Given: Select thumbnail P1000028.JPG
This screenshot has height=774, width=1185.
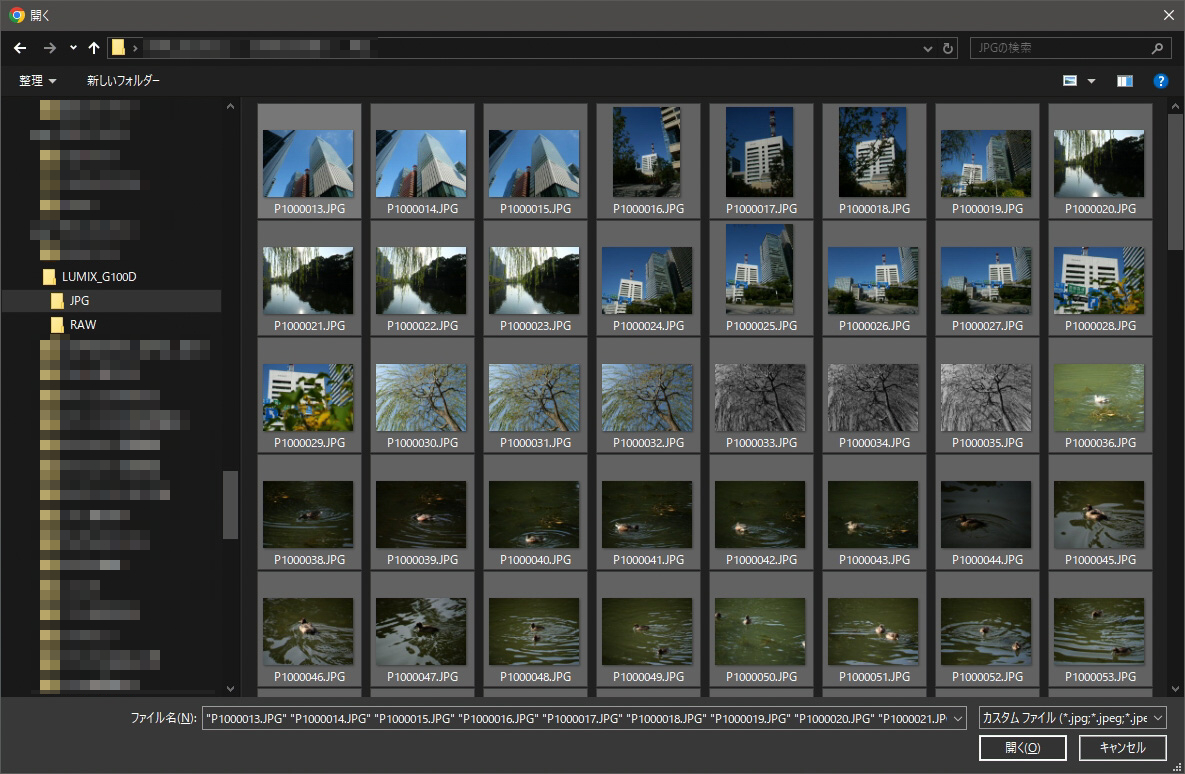Looking at the screenshot, I should tap(1100, 278).
